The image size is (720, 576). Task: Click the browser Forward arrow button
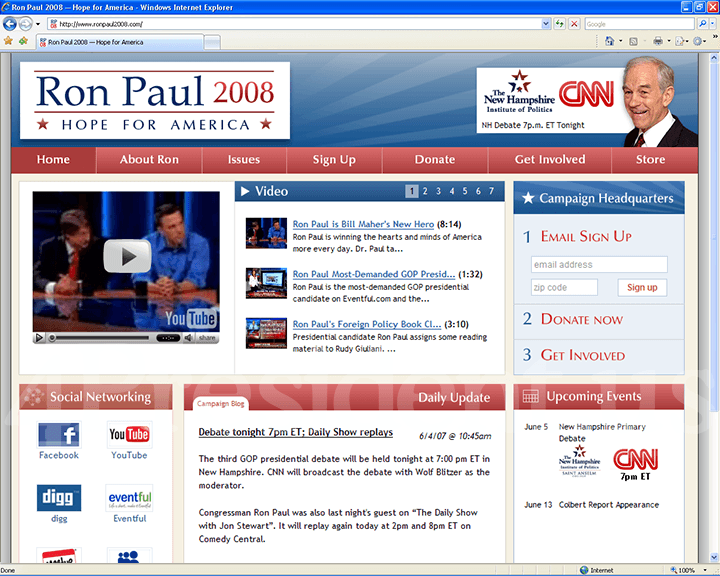click(25, 23)
